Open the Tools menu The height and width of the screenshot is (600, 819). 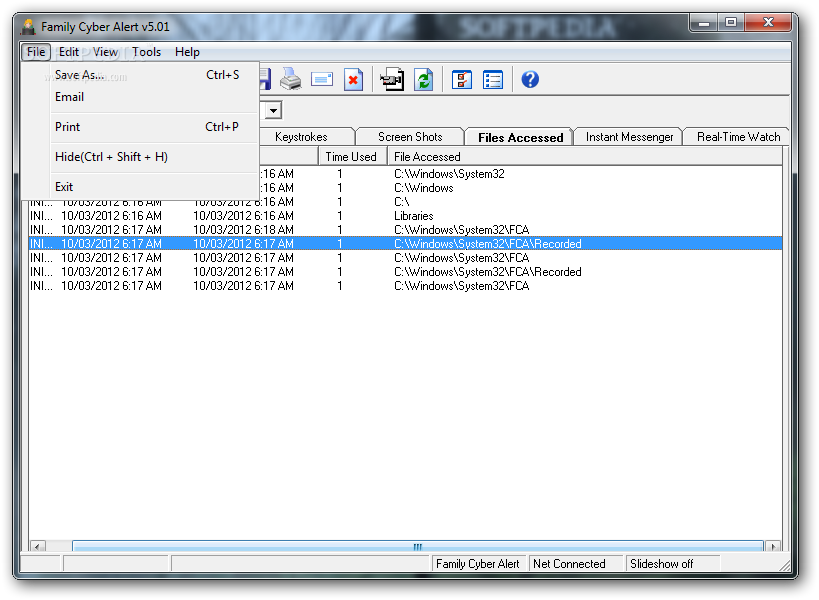tap(146, 52)
